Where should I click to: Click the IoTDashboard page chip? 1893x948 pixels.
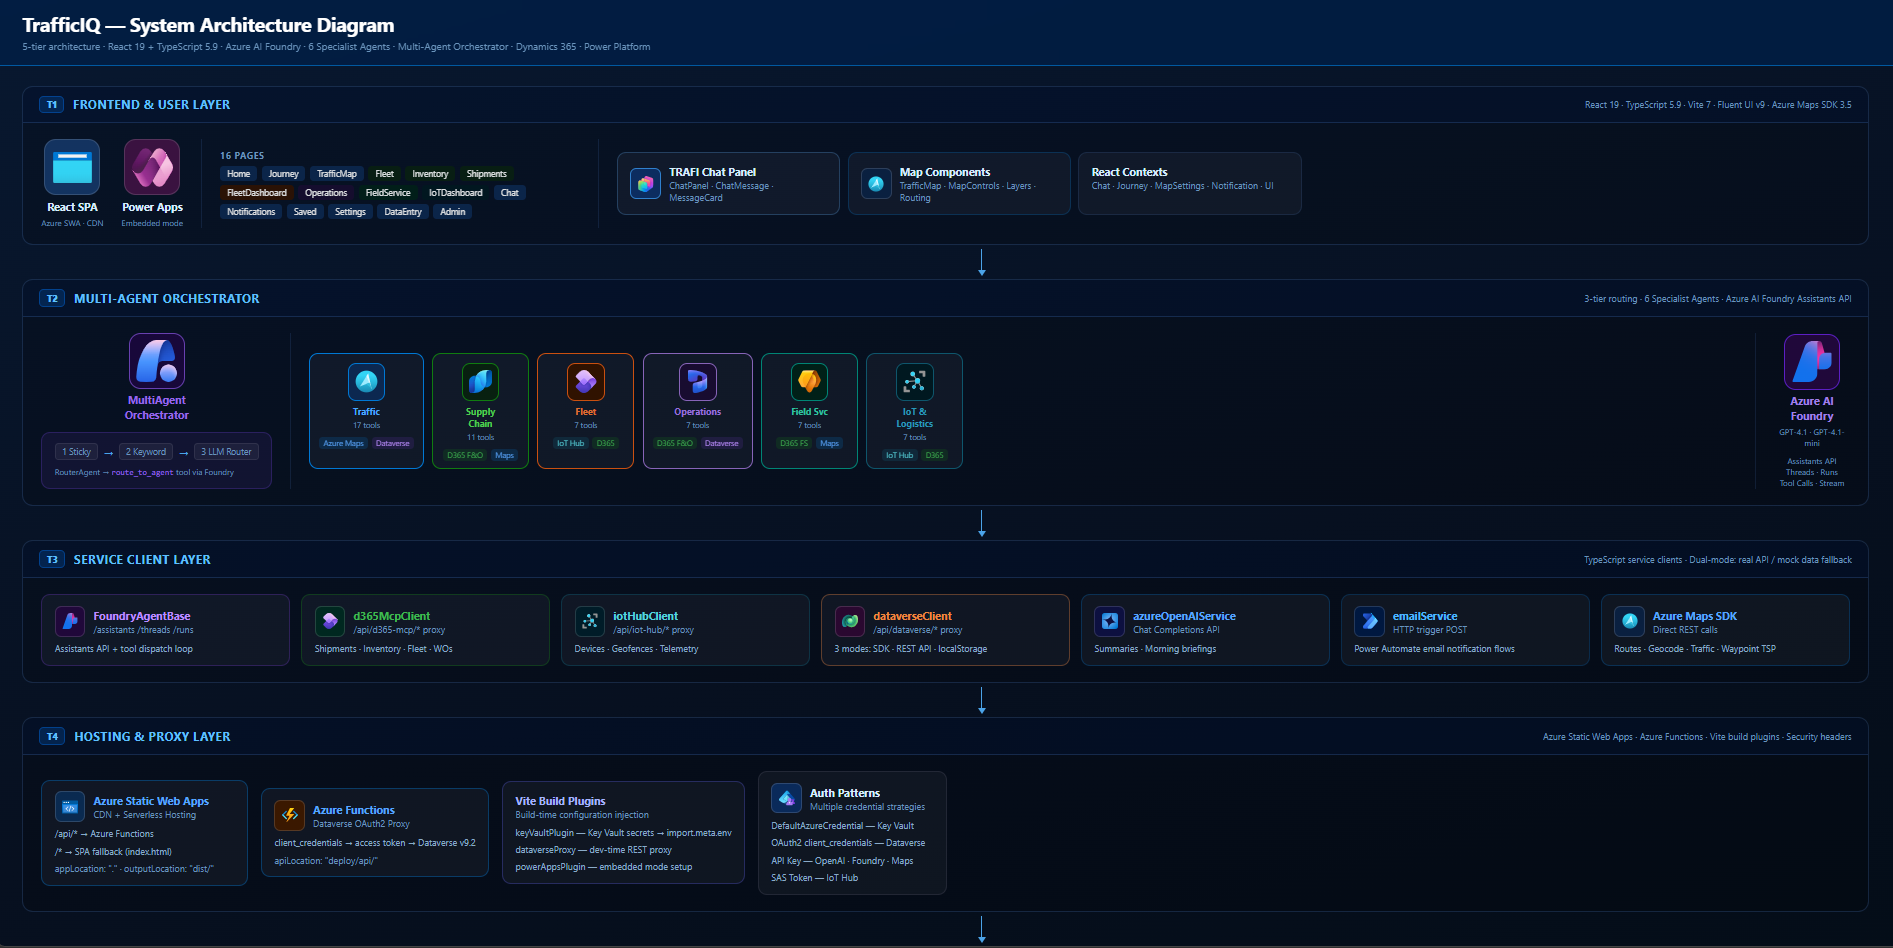coord(456,193)
